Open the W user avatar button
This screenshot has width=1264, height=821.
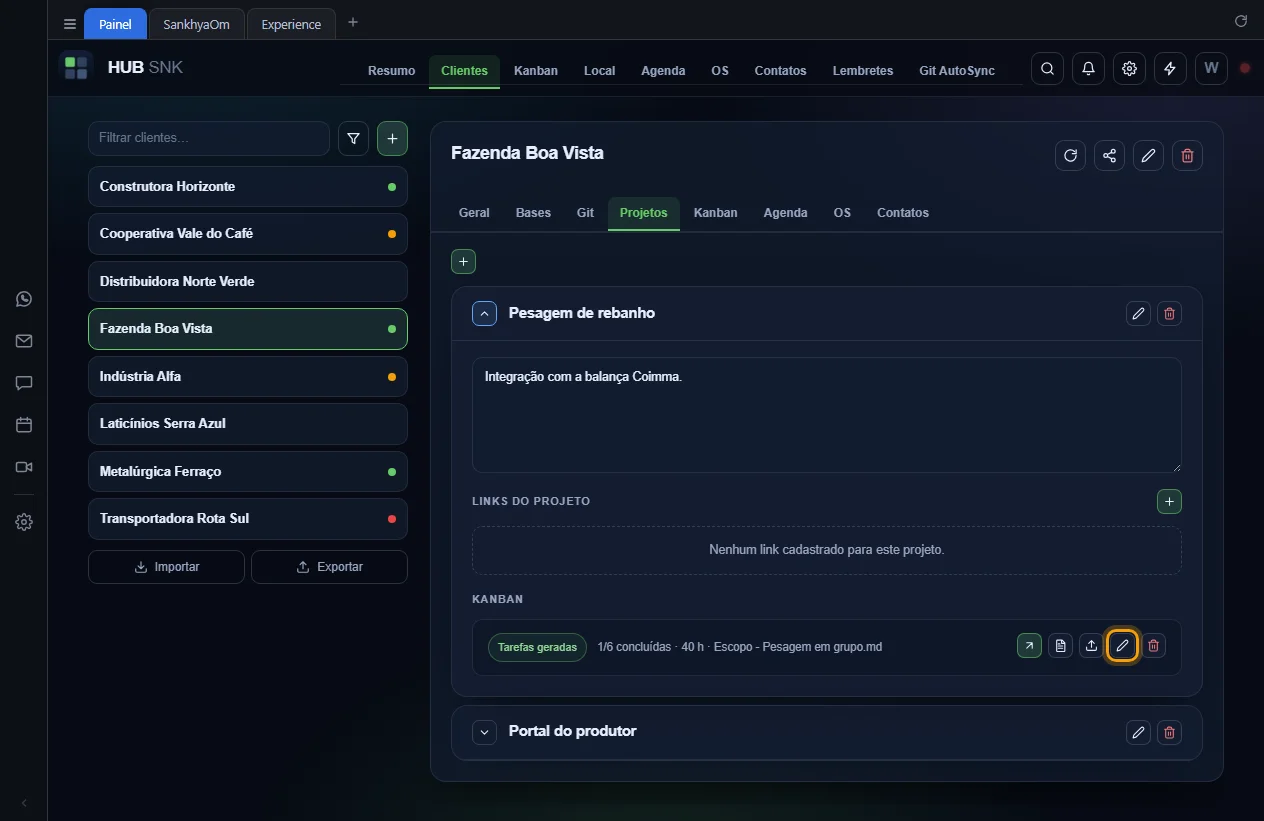(1211, 69)
